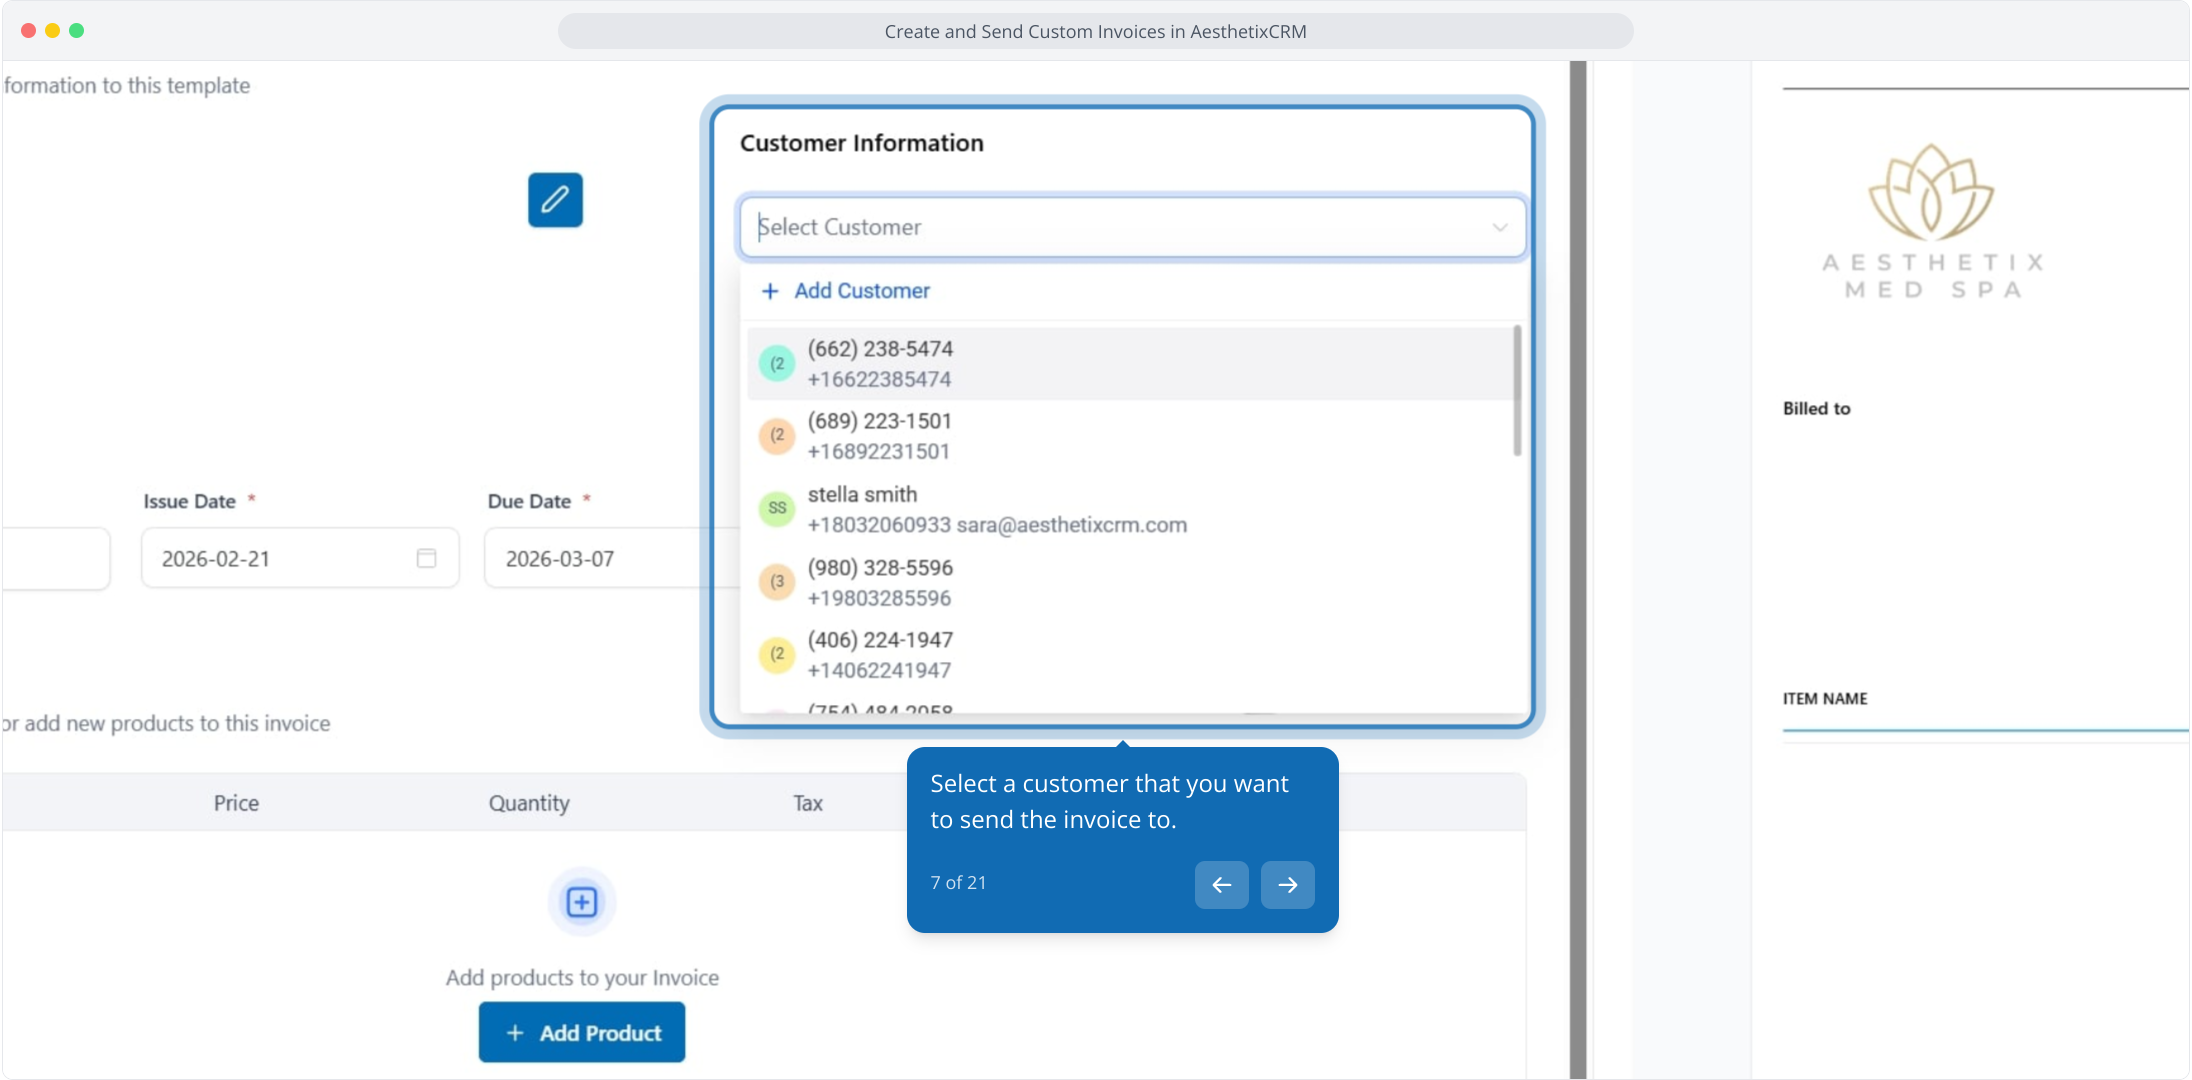Click the red close window button
Screen dimensions: 2192x1080
point(28,30)
